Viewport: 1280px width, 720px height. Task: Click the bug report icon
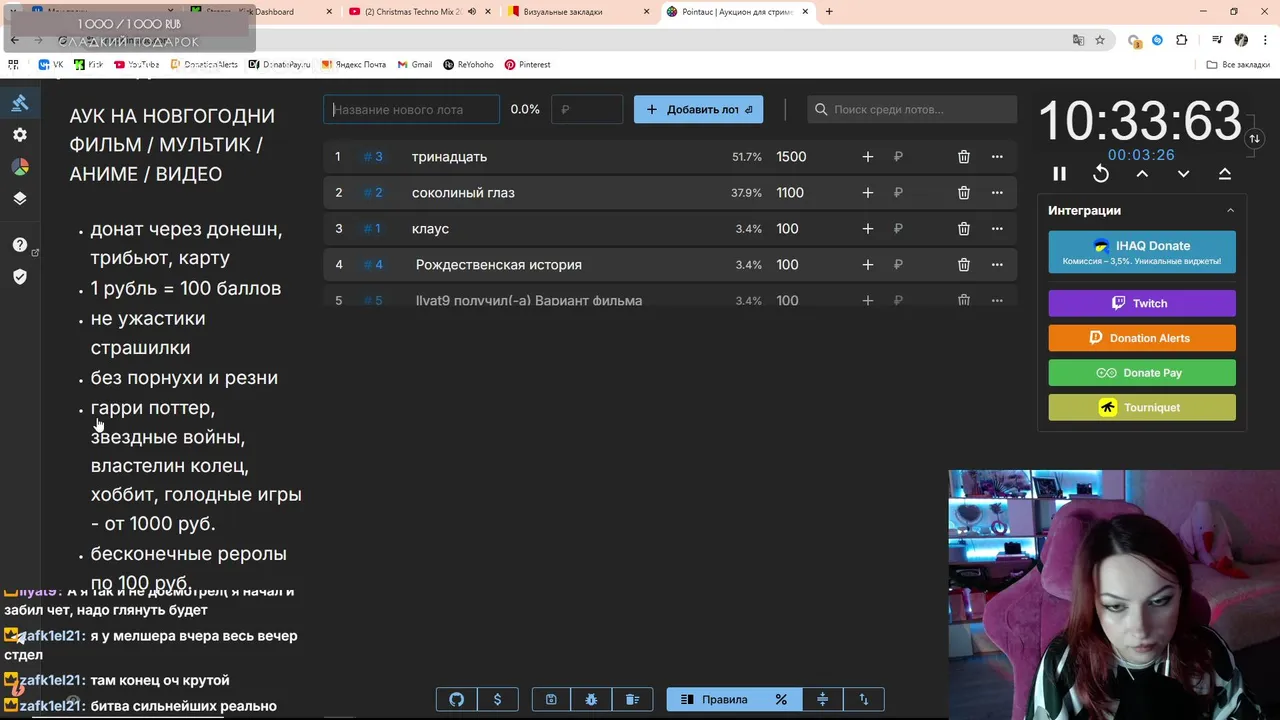click(x=592, y=699)
